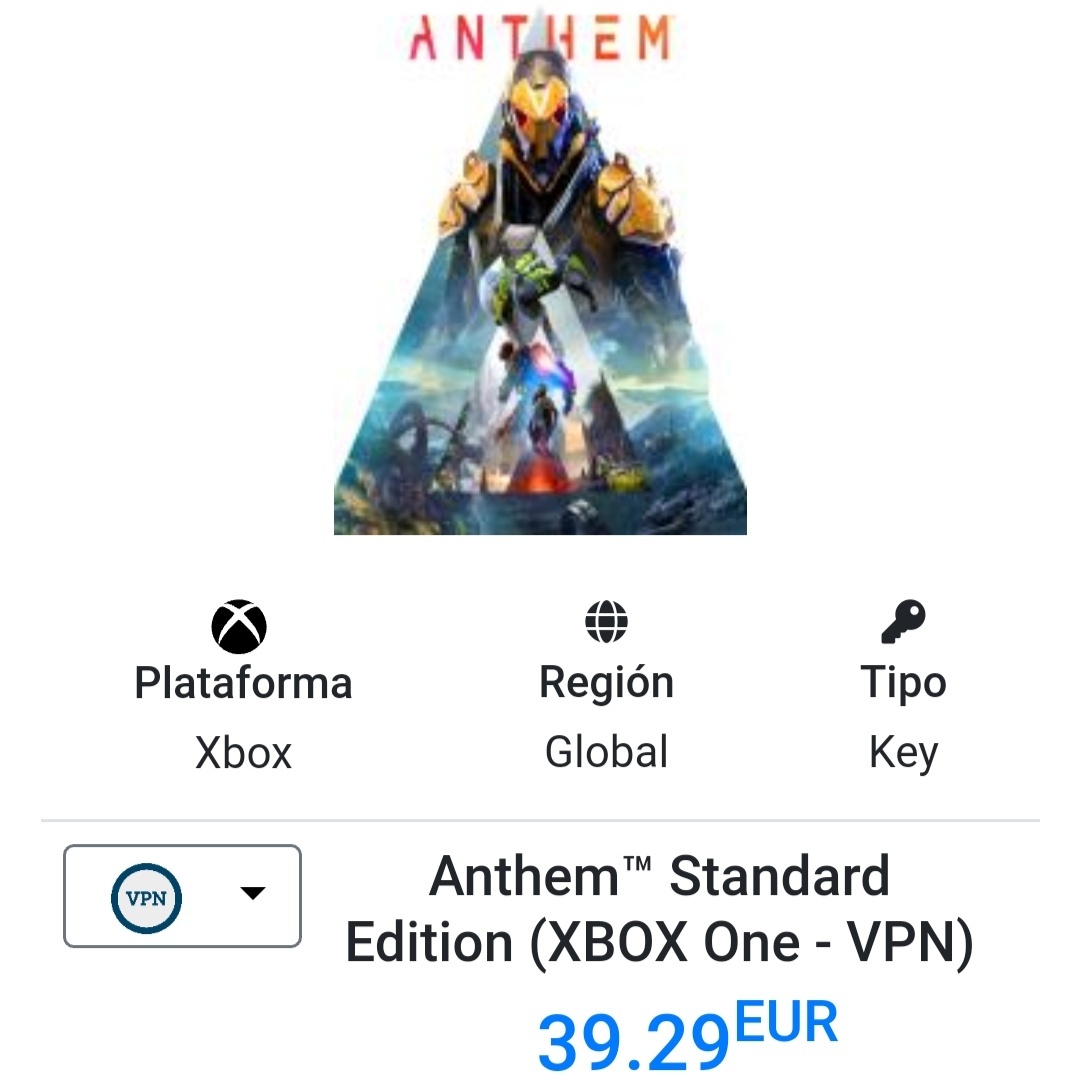Click the Xbox logo icon
This screenshot has width=1074, height=1091.
point(239,626)
